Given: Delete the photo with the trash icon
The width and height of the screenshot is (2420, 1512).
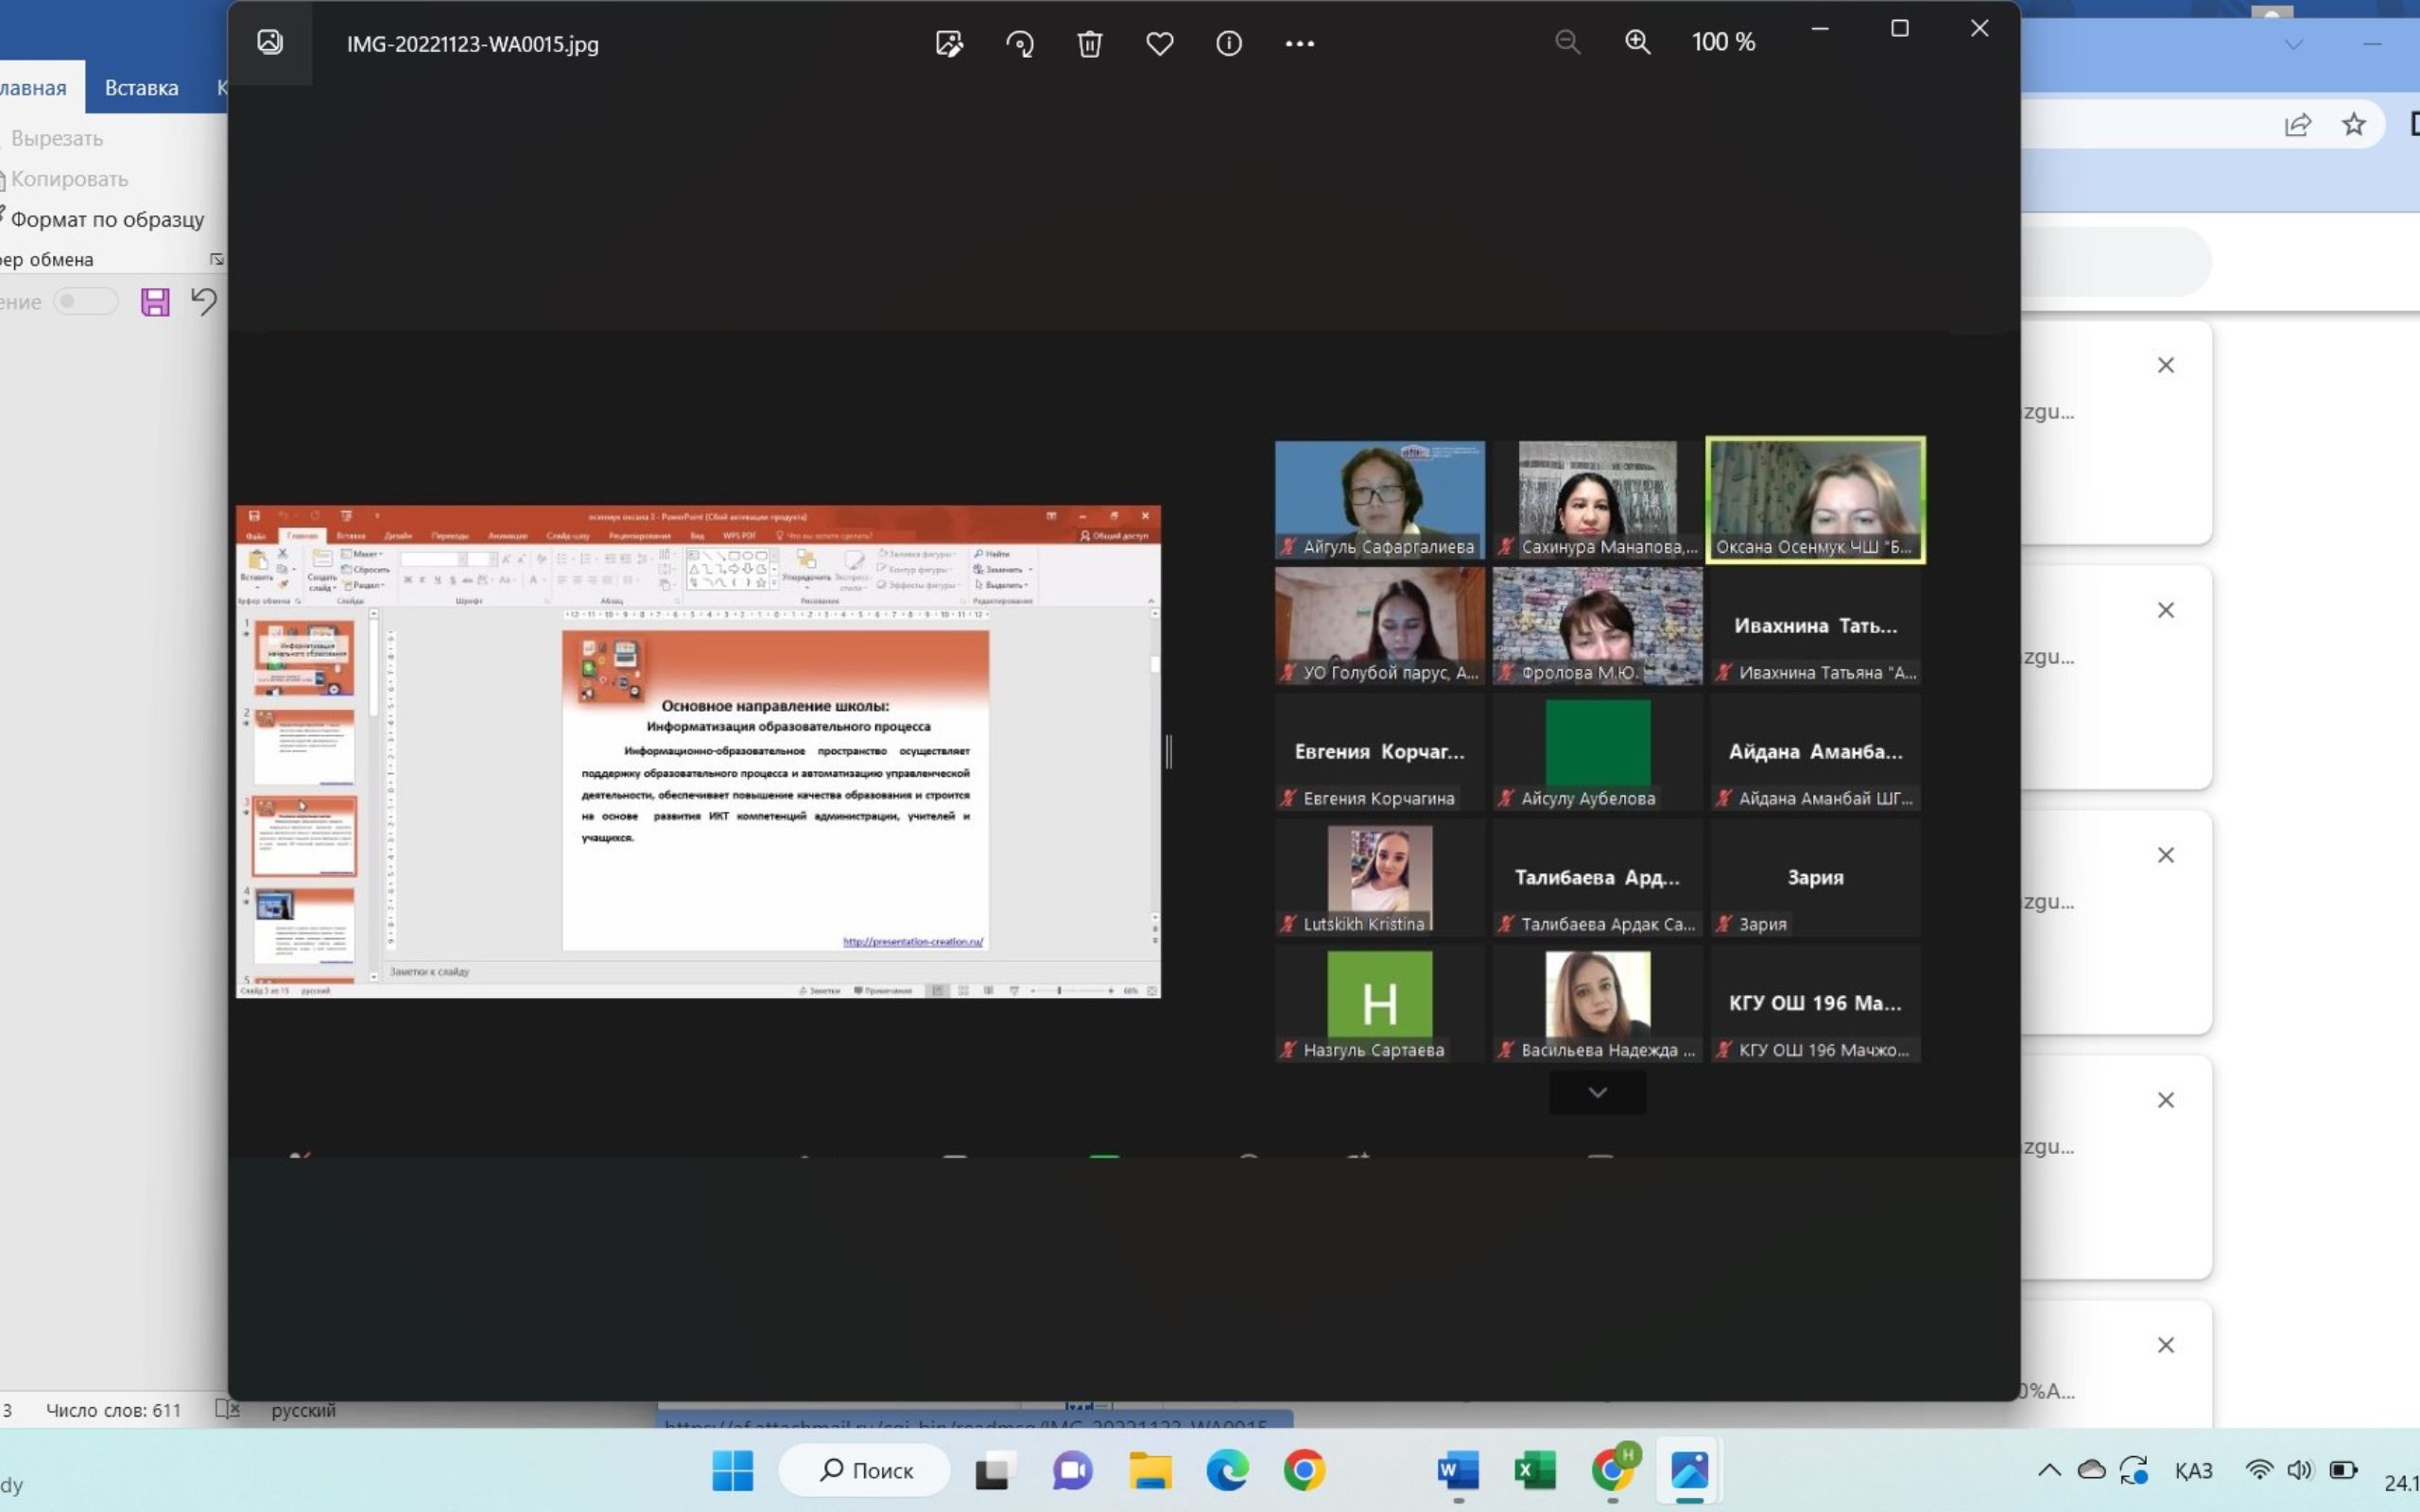Looking at the screenshot, I should (1089, 43).
